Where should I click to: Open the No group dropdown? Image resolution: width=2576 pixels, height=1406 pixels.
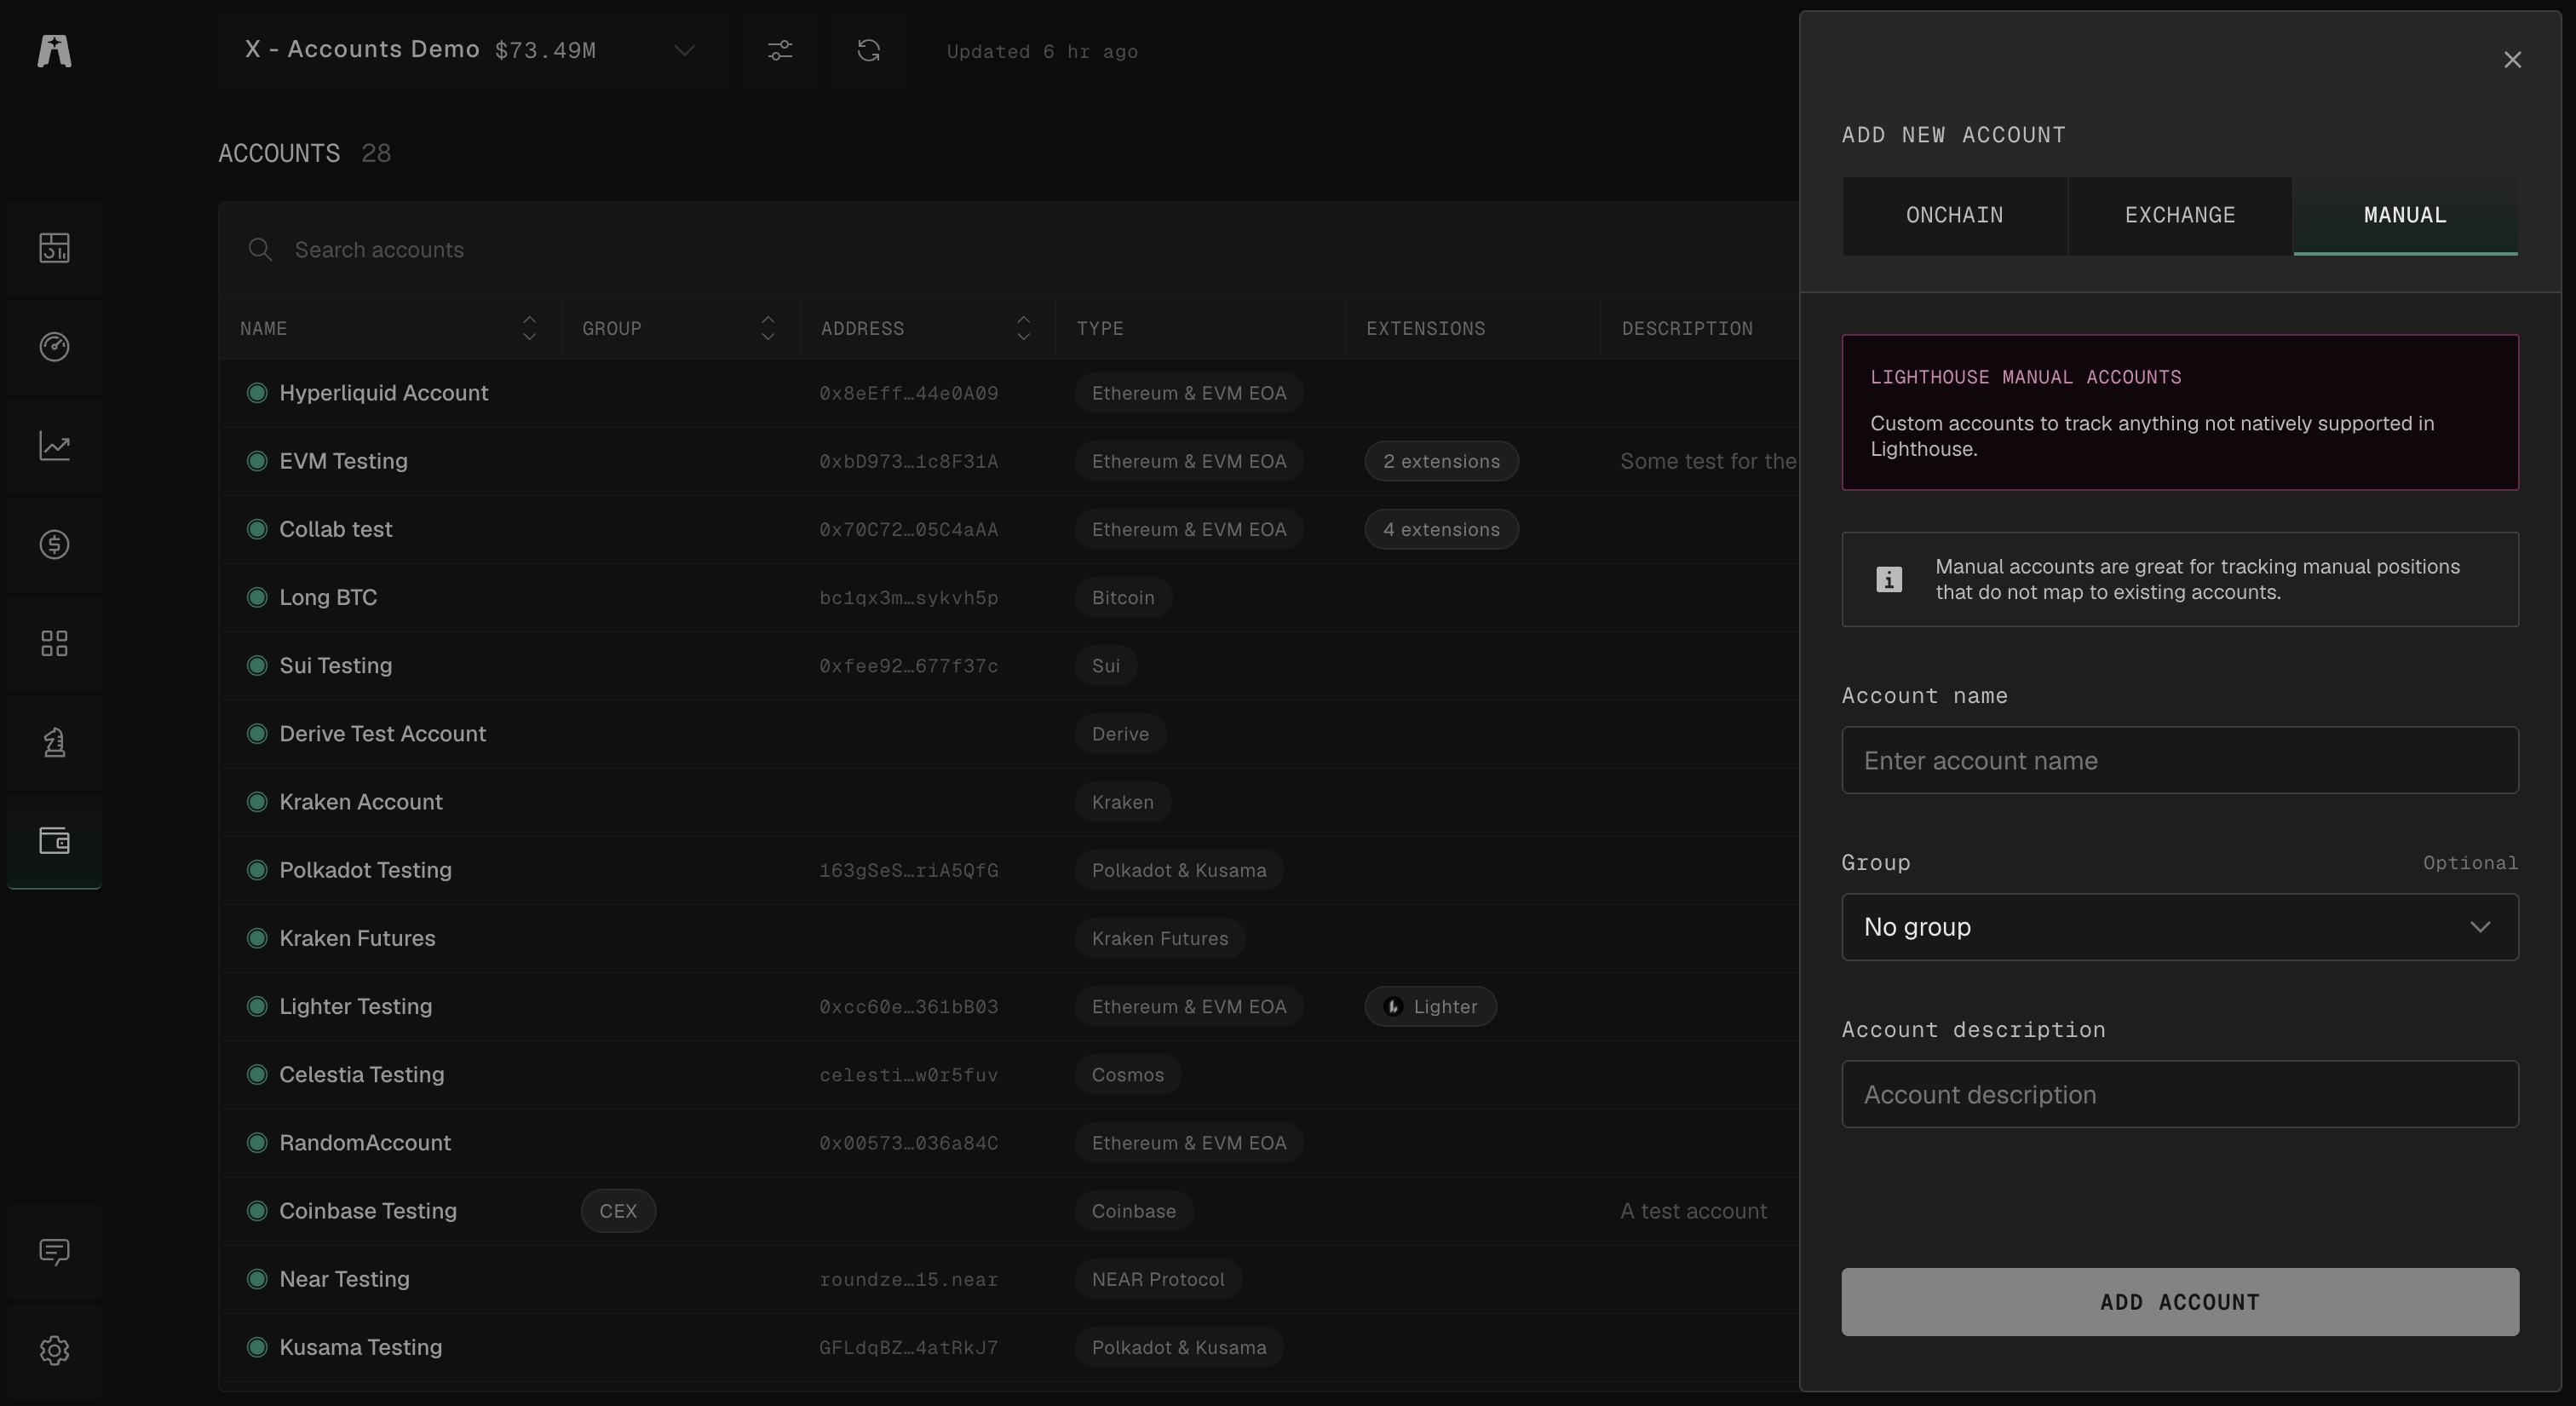[2180, 927]
